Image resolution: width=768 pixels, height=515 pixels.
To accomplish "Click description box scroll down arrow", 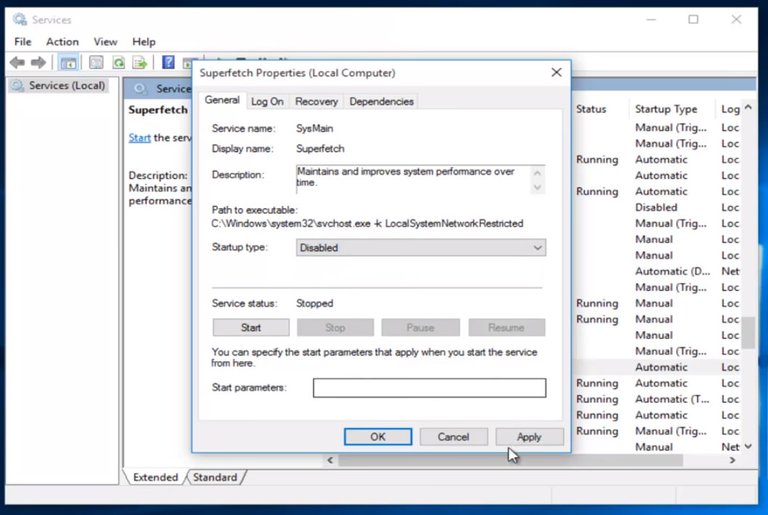I will [x=537, y=187].
